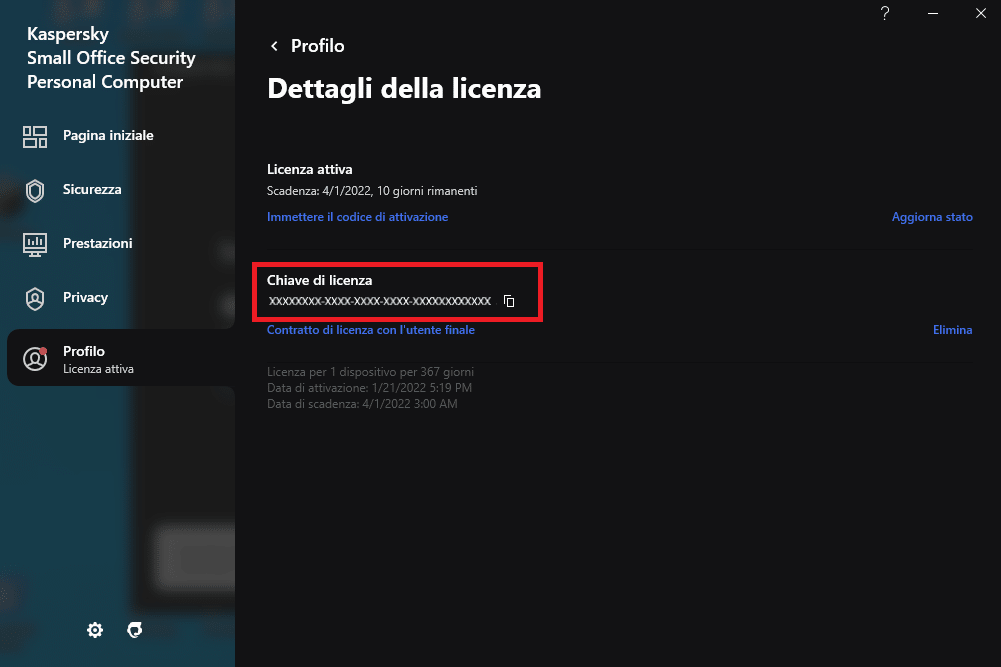Click the Profilo breadcrumb label at top

(x=317, y=47)
